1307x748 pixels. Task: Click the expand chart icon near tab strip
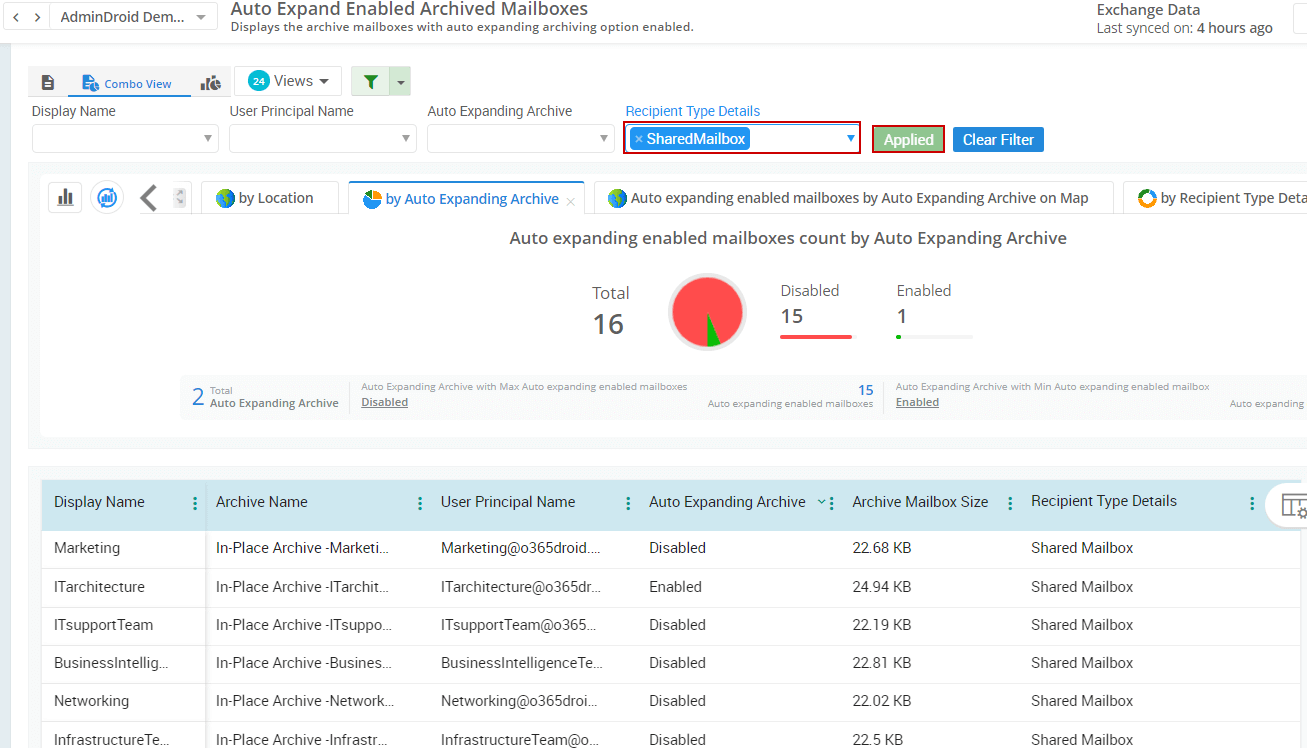point(179,197)
